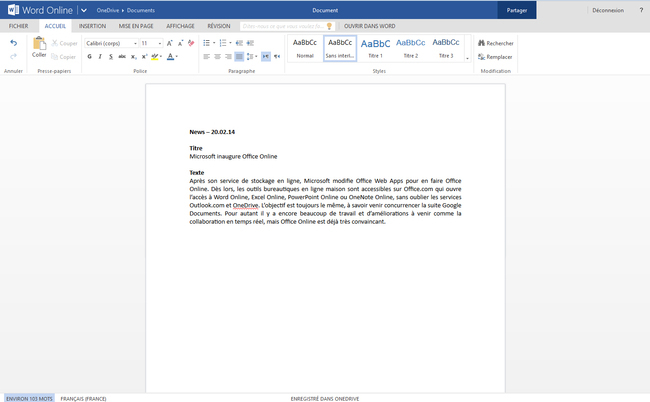Expand bullet list style arrow
Viewport: 650px width, 402px height.
tap(214, 43)
